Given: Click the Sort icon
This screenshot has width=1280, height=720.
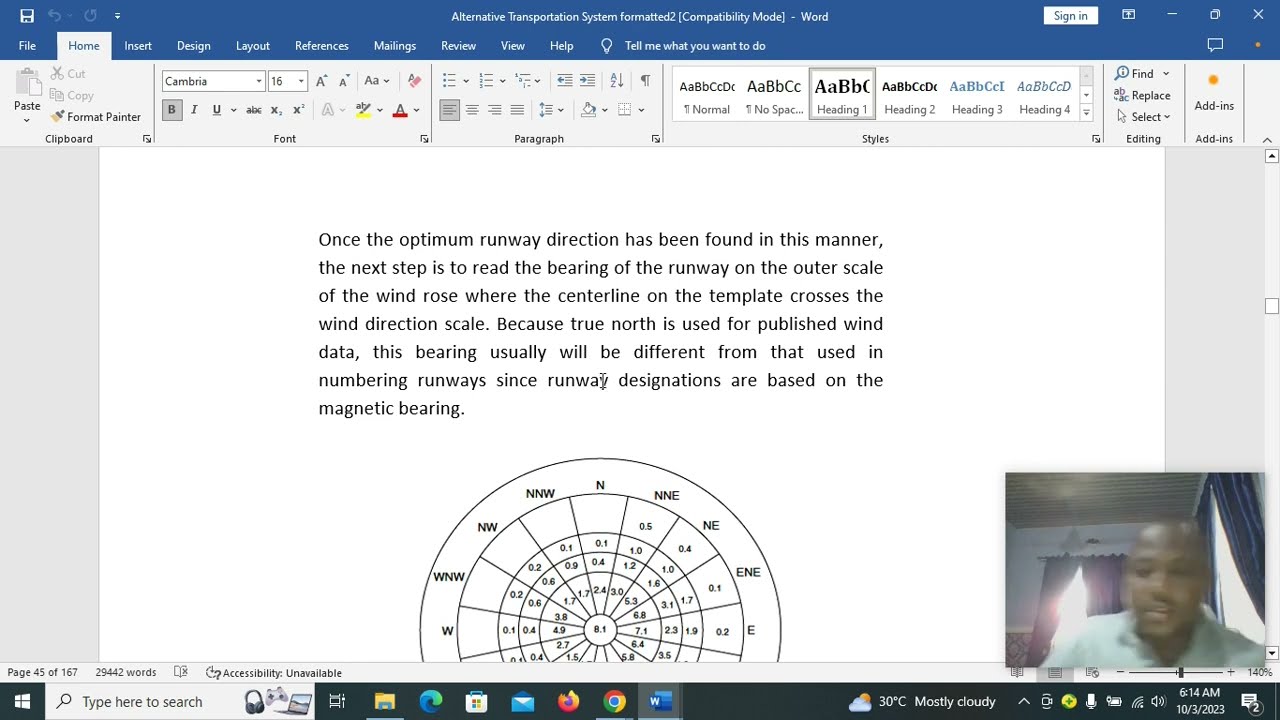Looking at the screenshot, I should point(617,81).
